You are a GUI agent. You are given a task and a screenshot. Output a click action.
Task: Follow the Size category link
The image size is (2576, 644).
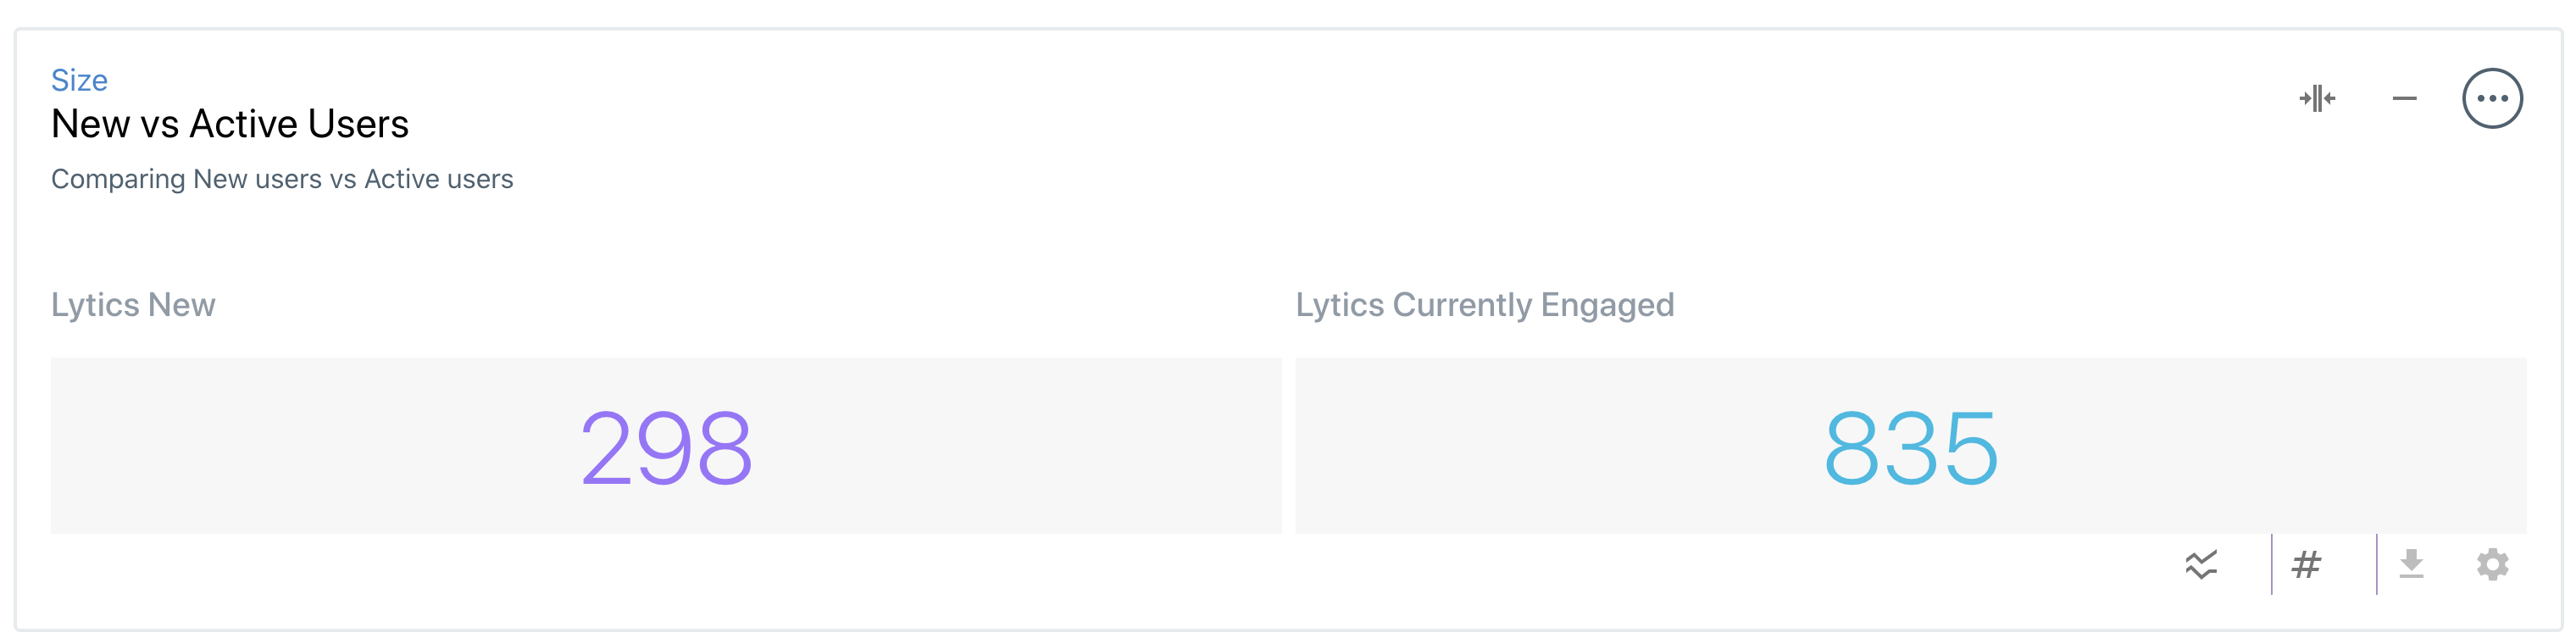[79, 80]
